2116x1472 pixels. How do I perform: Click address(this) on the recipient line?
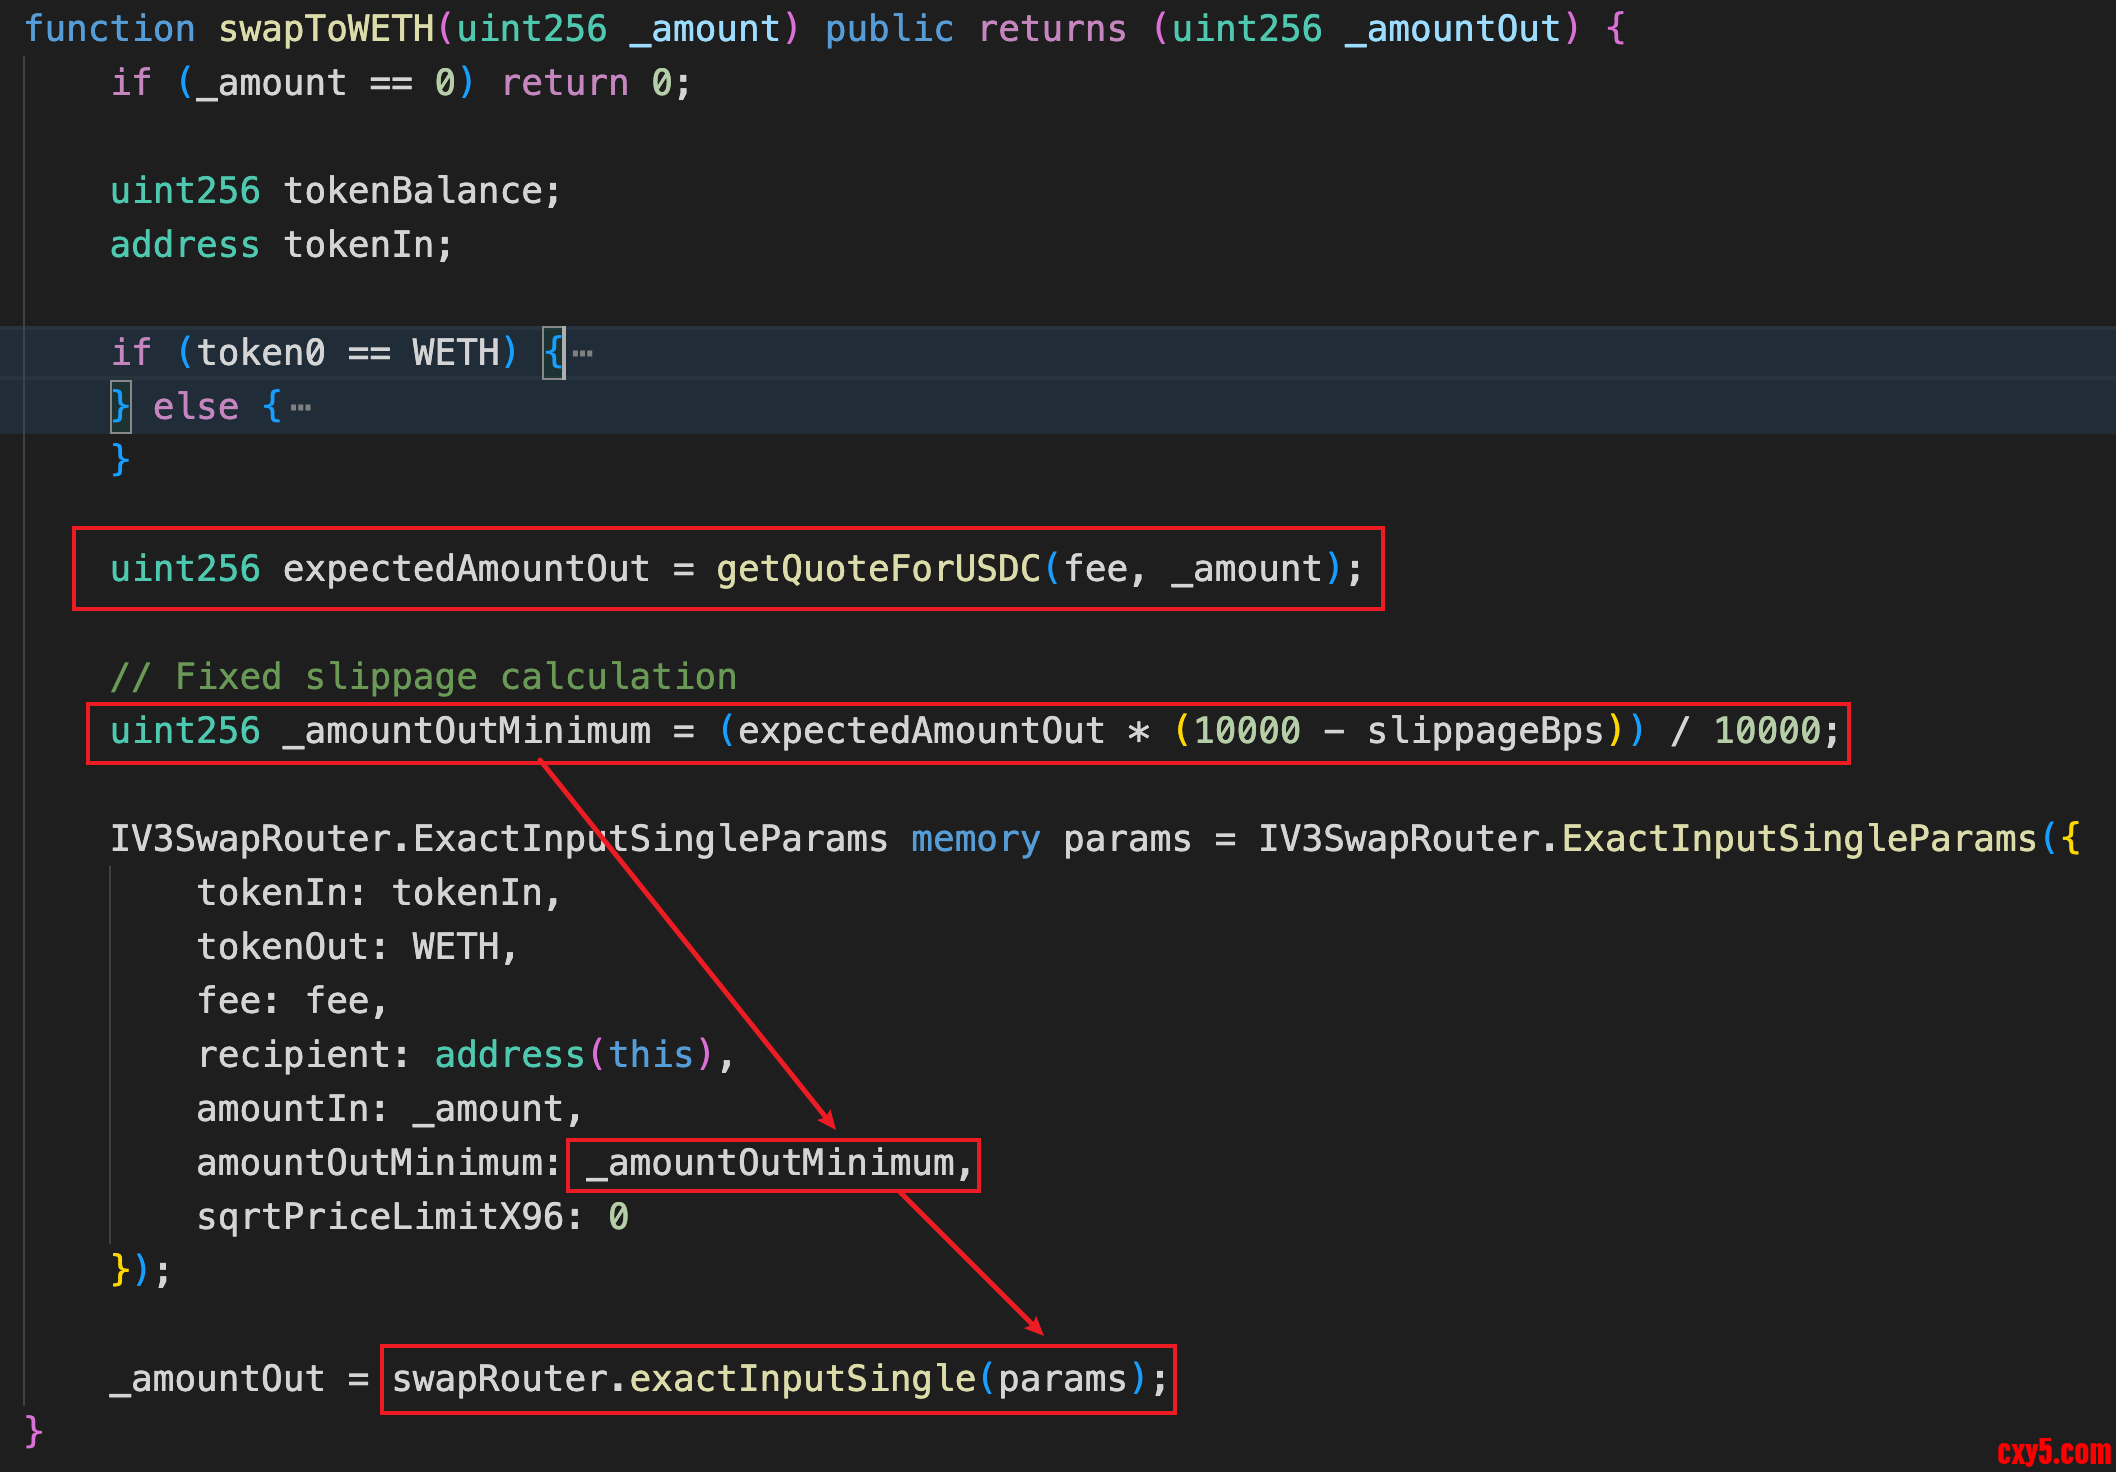(573, 1055)
